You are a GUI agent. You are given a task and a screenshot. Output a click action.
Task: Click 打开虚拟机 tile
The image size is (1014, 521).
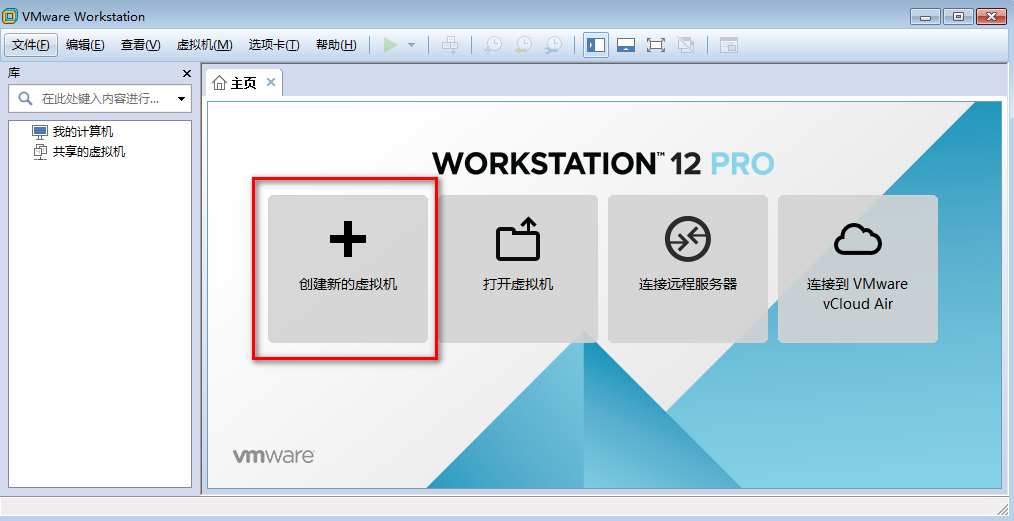518,269
